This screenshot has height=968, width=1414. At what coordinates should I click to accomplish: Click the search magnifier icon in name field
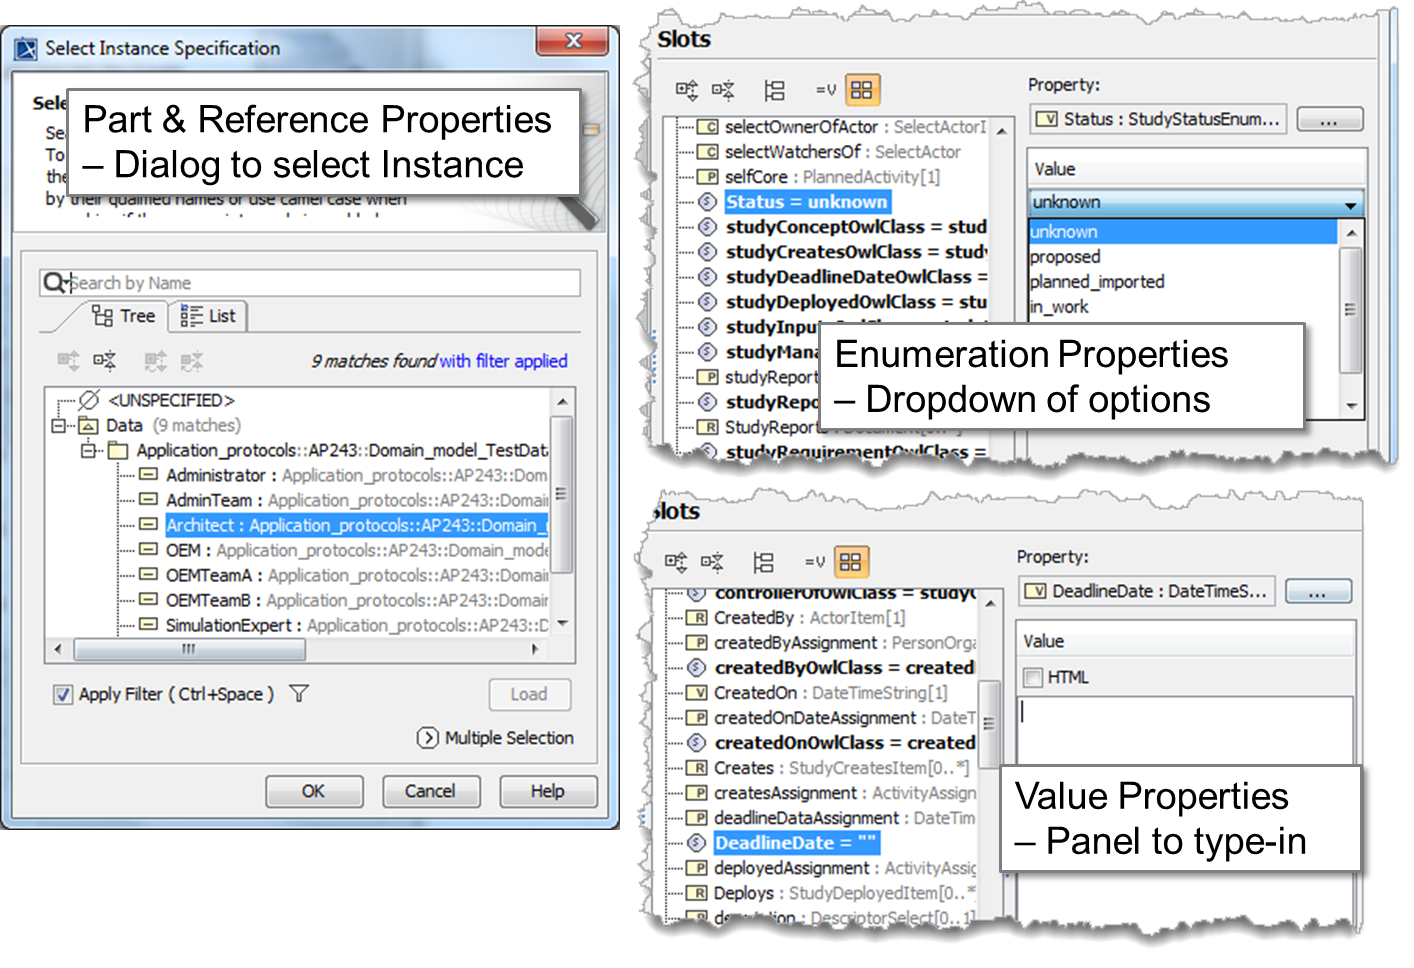coord(54,283)
